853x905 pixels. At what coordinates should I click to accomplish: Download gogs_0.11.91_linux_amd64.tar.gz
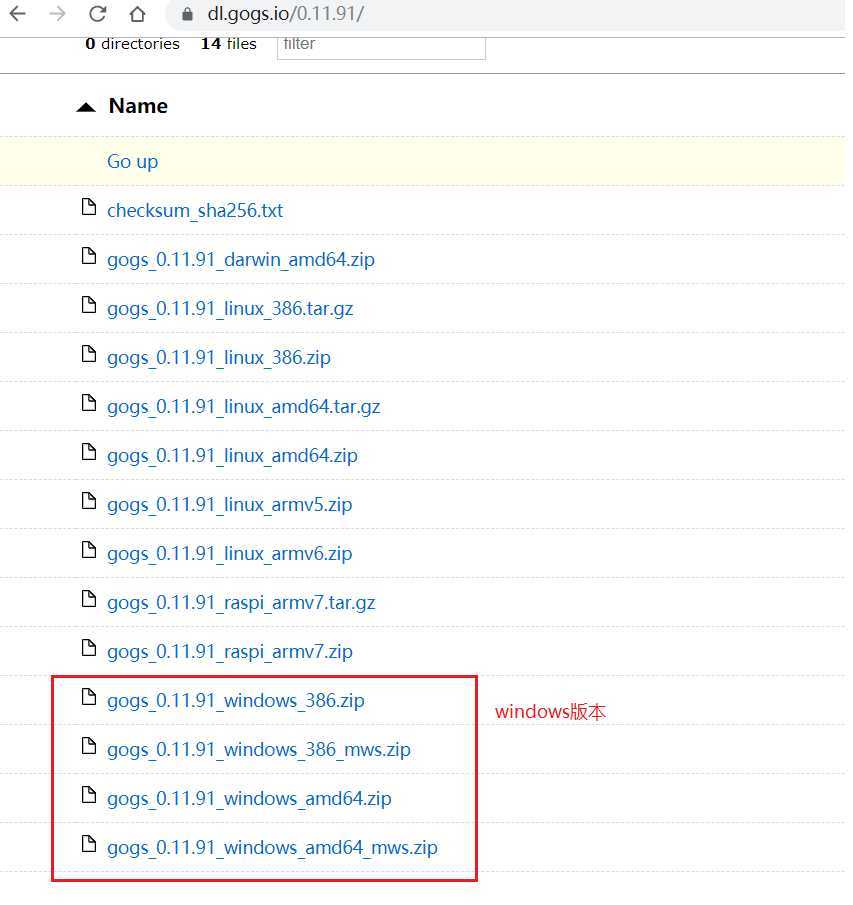[244, 407]
